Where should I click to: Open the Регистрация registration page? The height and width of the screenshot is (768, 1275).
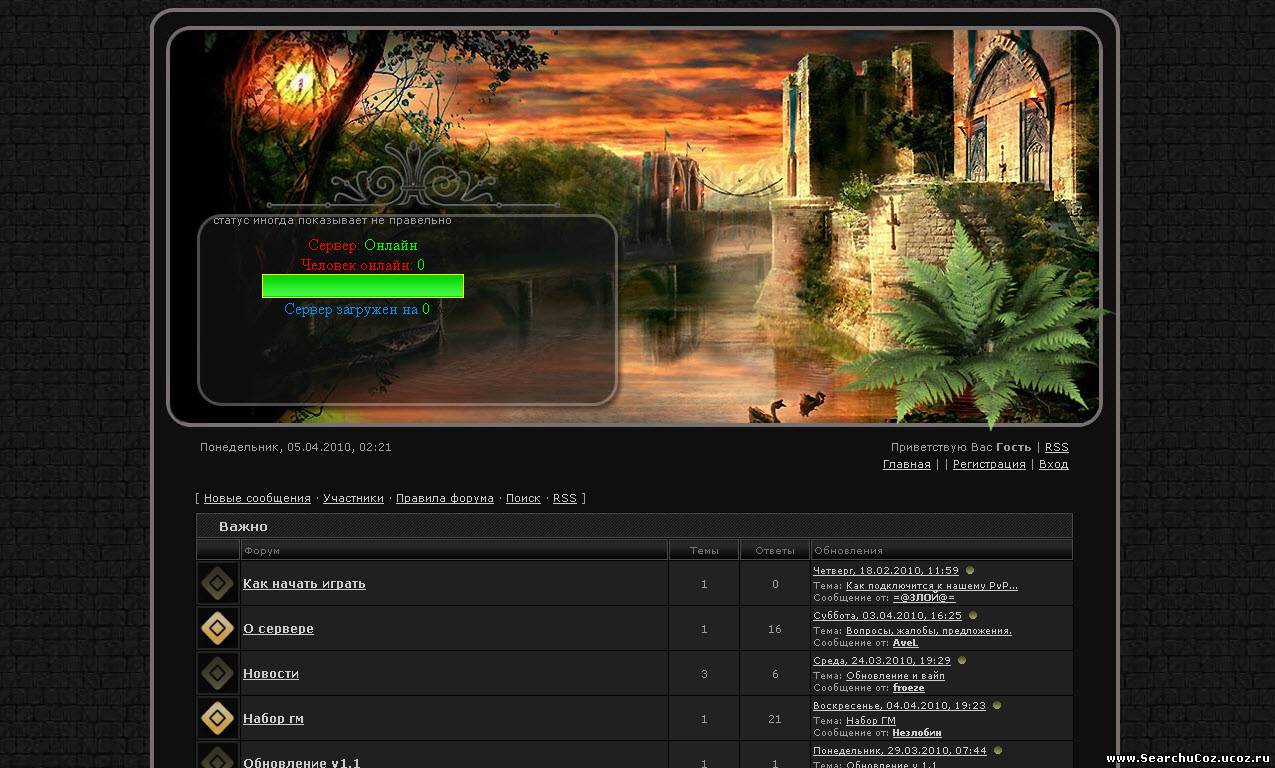tap(989, 464)
